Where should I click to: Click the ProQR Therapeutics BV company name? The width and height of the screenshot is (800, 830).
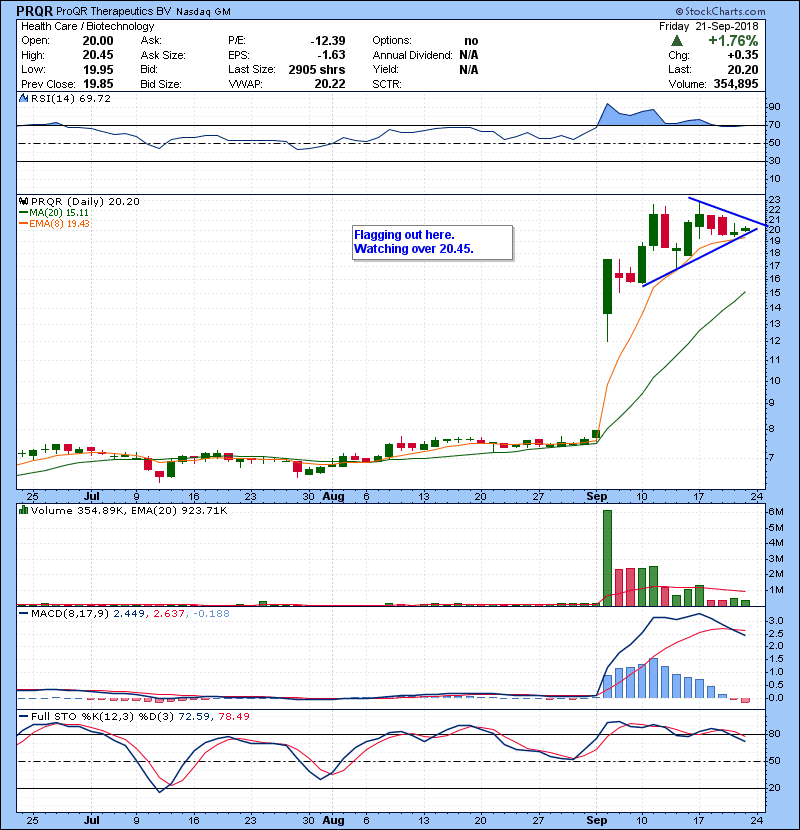113,11
